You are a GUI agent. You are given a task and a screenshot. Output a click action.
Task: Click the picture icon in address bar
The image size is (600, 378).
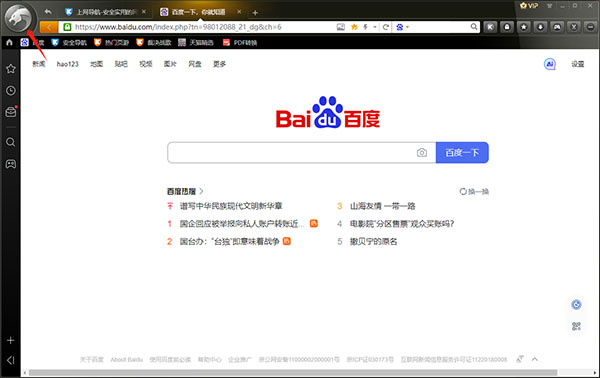(x=341, y=27)
